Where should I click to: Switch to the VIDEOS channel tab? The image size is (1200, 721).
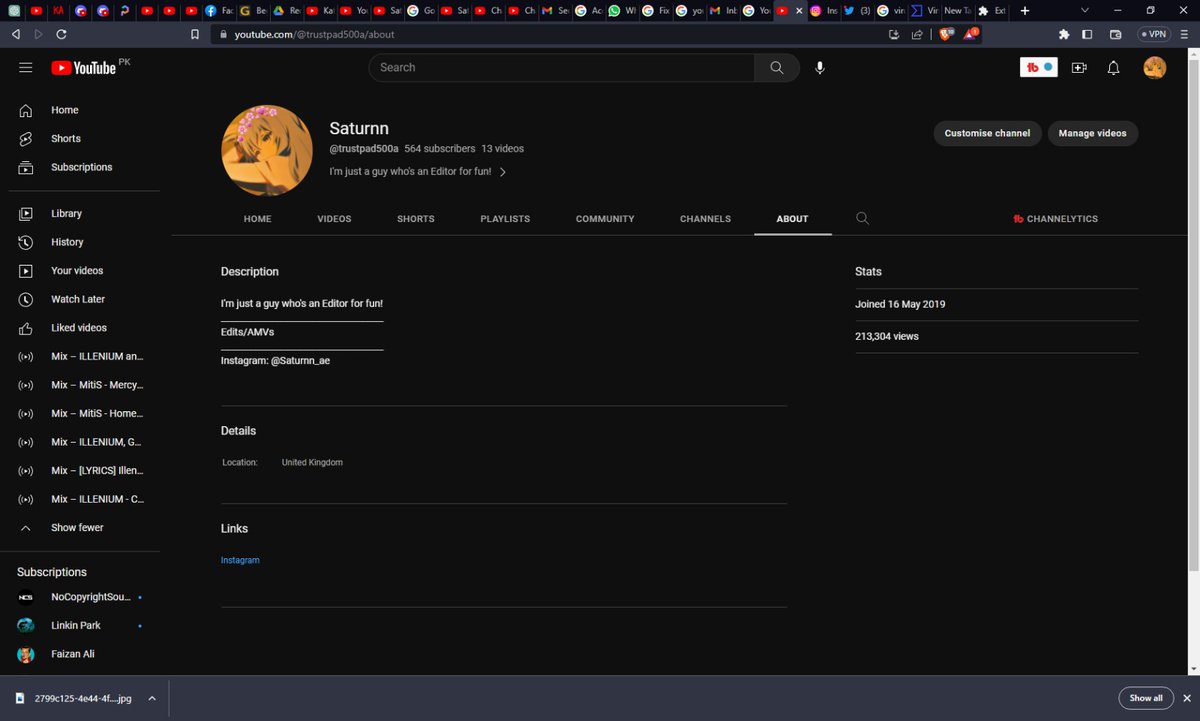334,219
